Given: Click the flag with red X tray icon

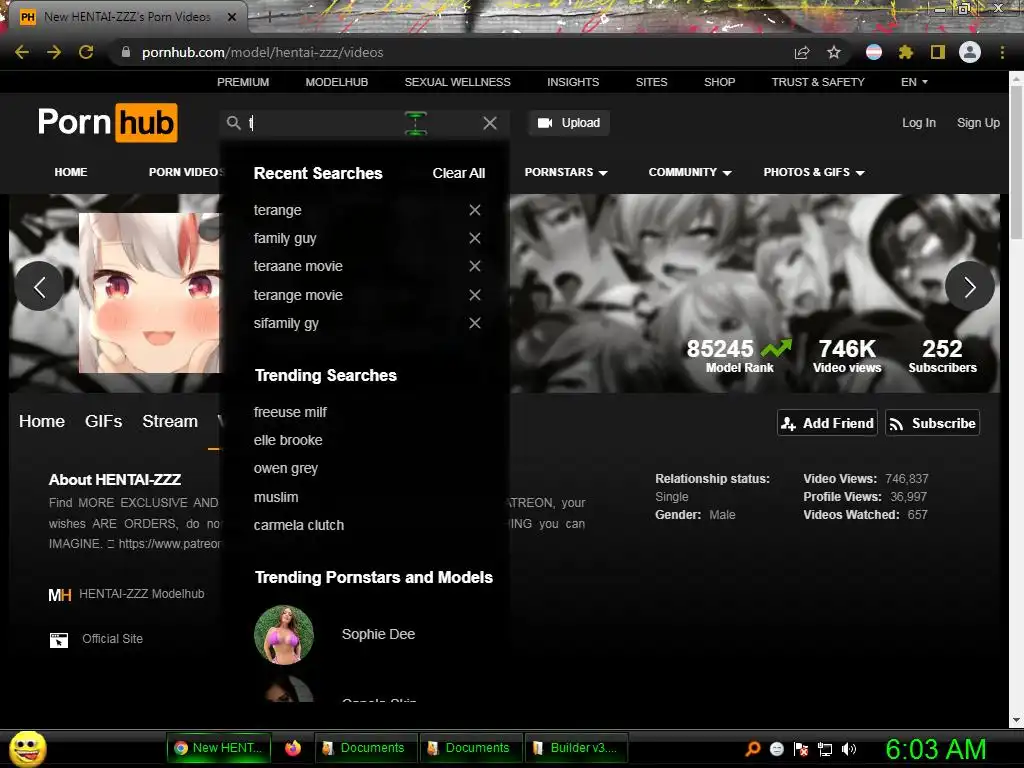Looking at the screenshot, I should pyautogui.click(x=801, y=749).
